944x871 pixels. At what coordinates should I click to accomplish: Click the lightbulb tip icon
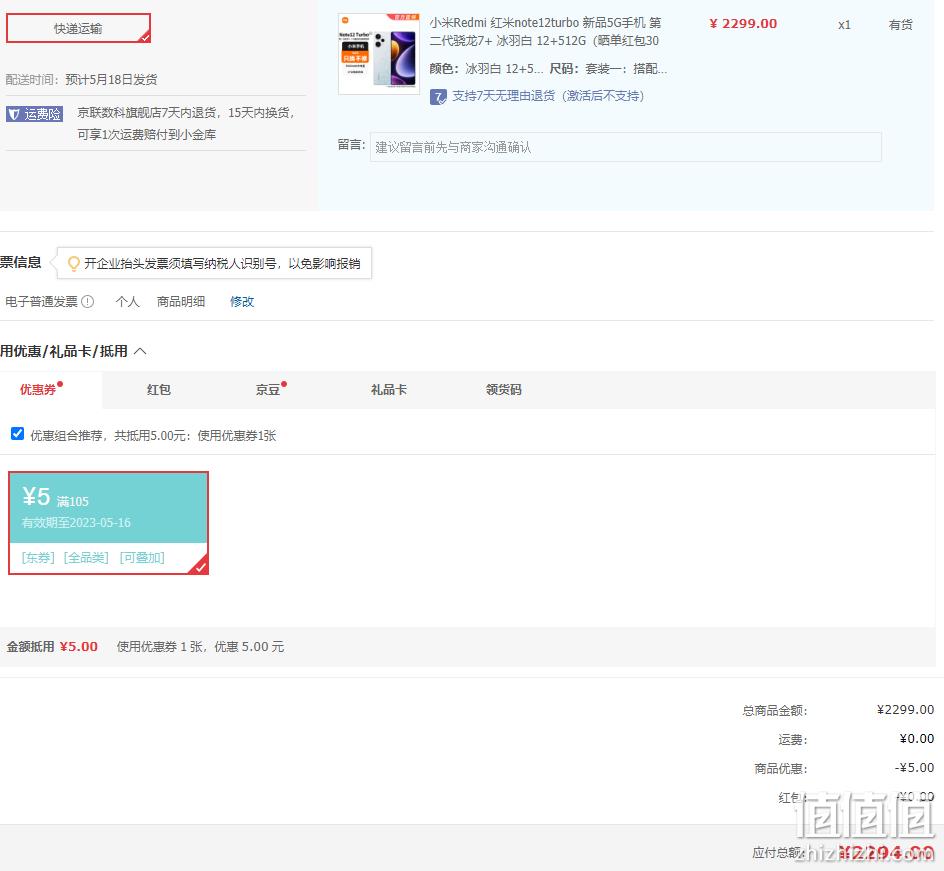(73, 263)
